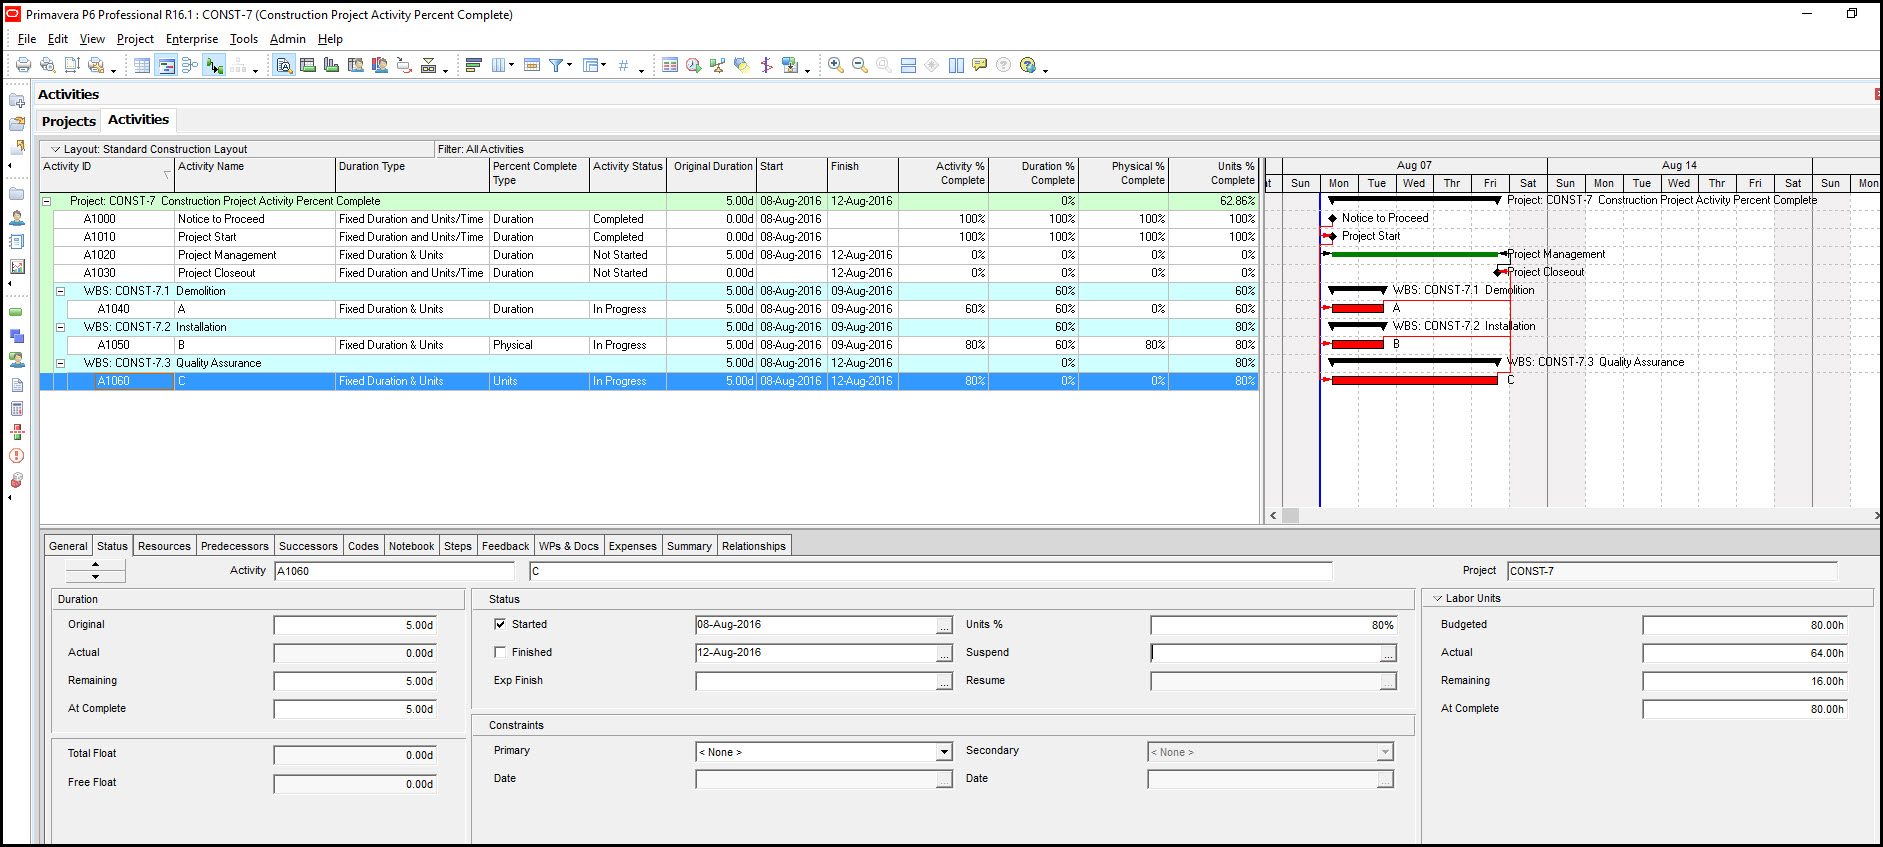Open the Primary constraint dropdown
The image size is (1883, 847).
944,752
